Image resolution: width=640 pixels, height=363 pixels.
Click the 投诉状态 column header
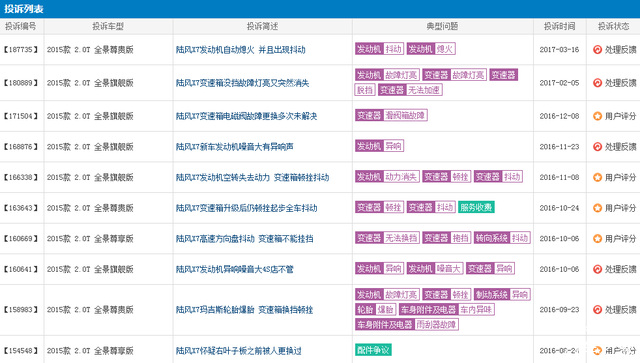coord(613,27)
